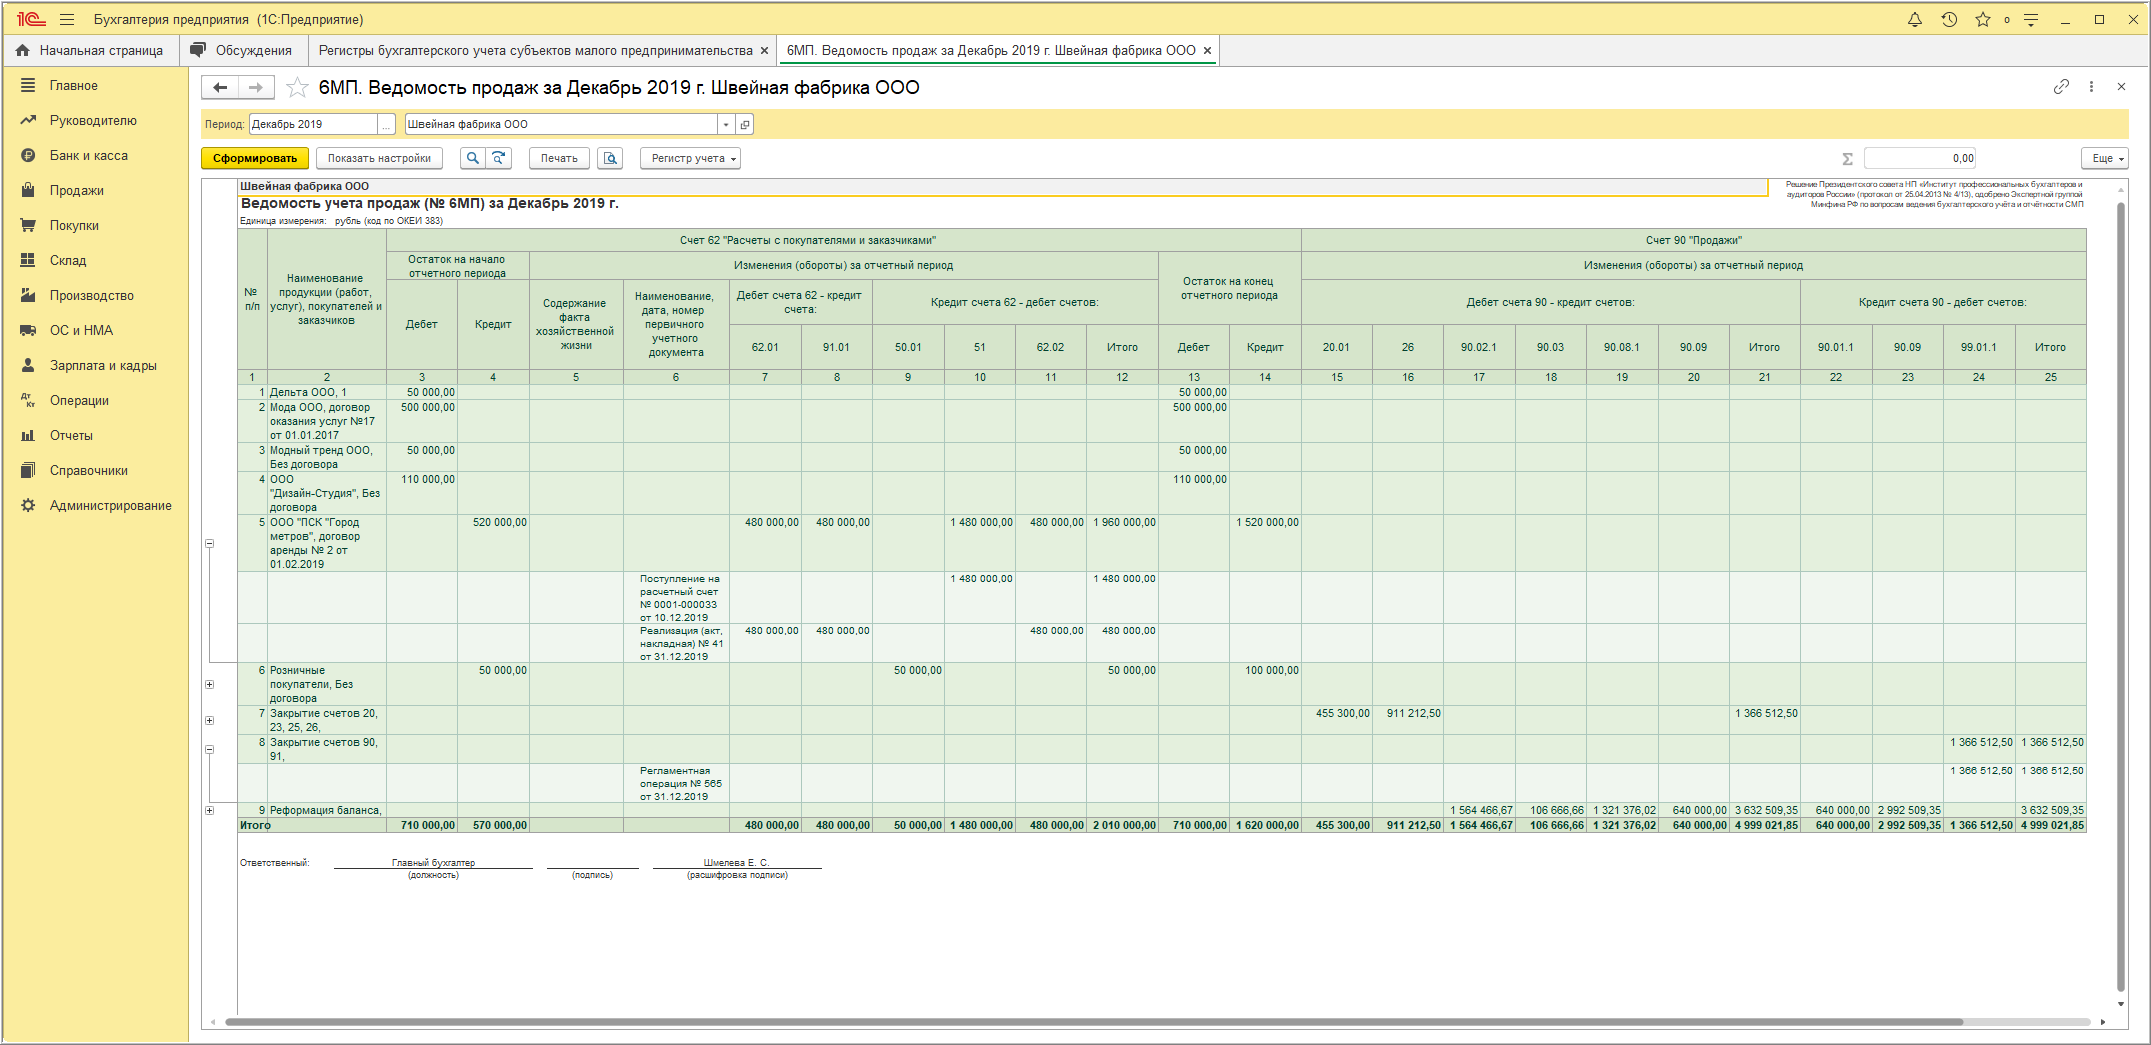Click the horizontal scrollbar of report
This screenshot has height=1045, width=2151.
(1093, 1022)
